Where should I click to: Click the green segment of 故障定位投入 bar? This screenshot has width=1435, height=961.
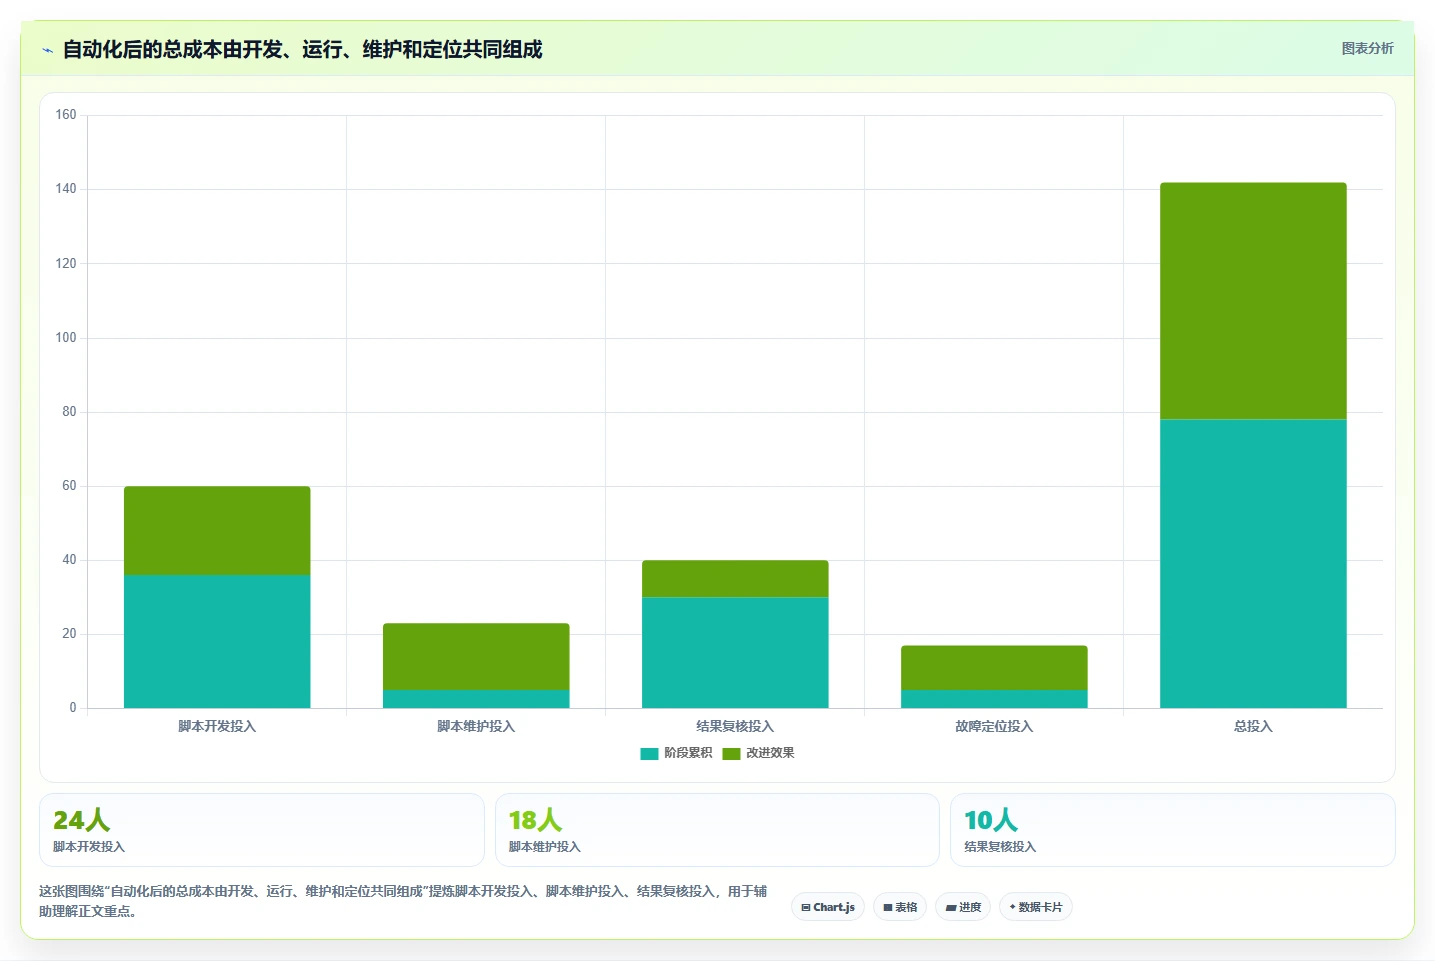point(994,668)
